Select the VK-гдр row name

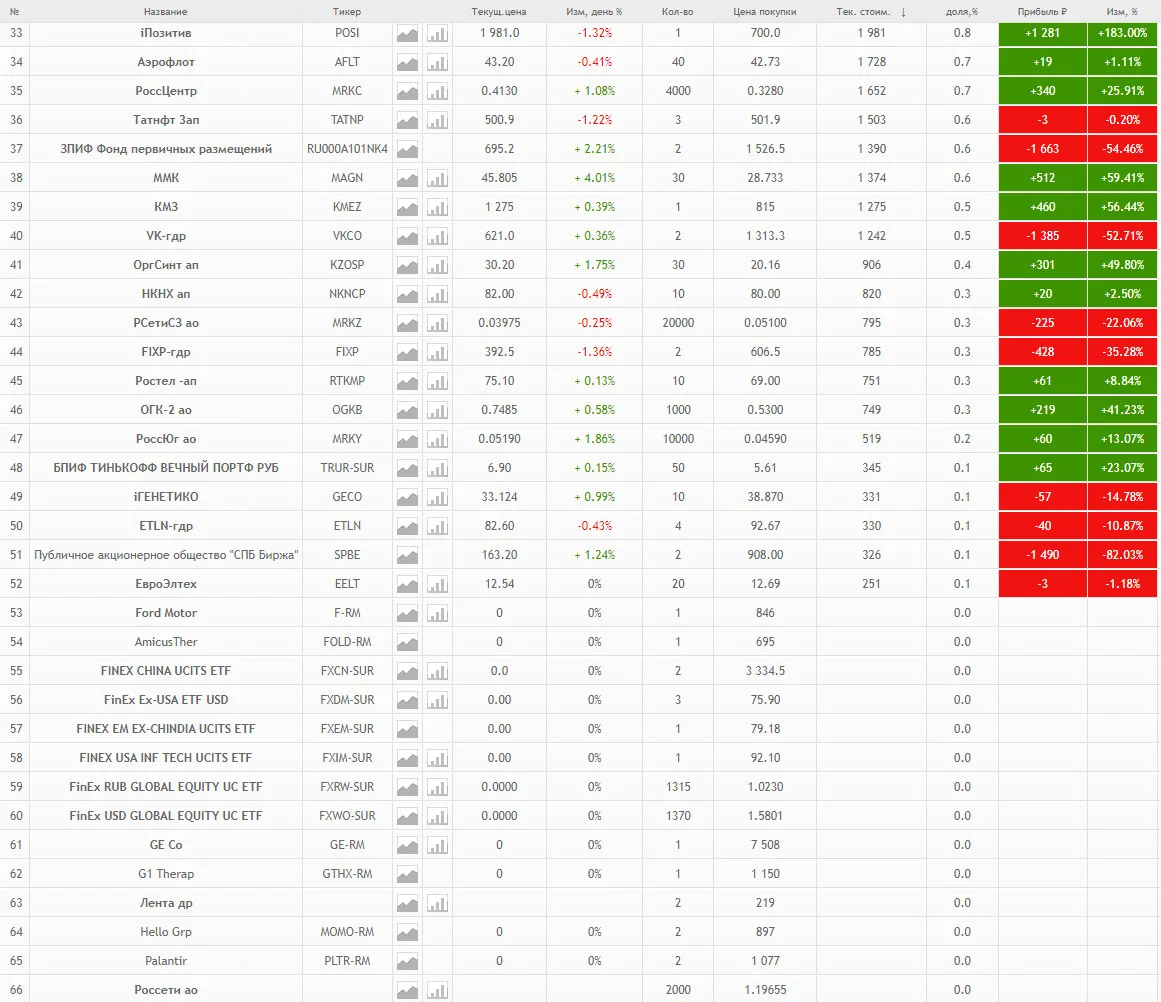(166, 236)
